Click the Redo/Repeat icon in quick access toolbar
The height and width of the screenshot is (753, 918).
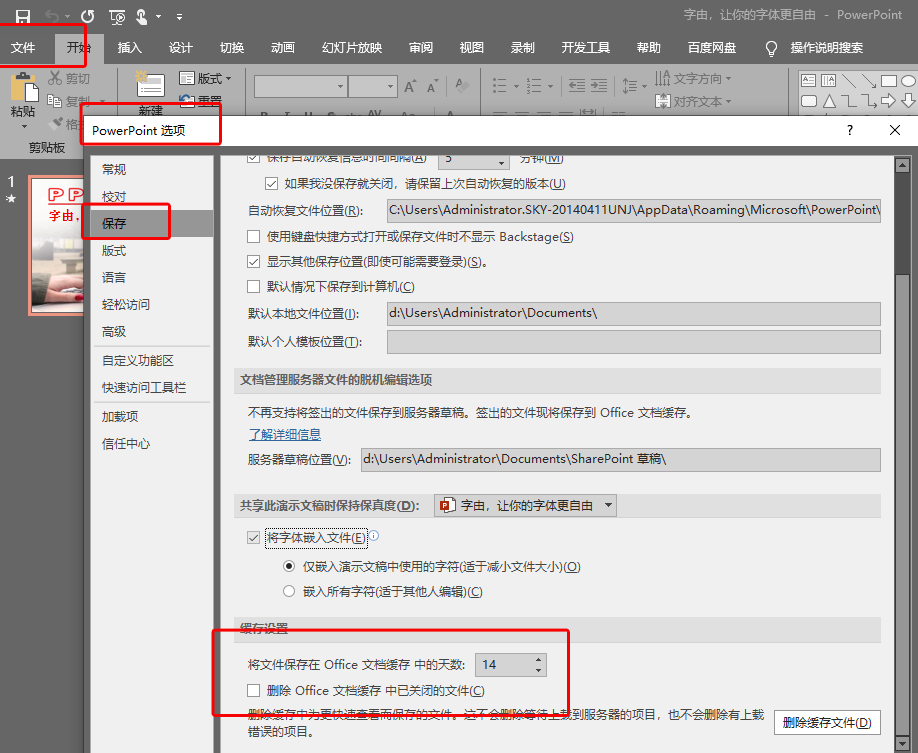(x=87, y=16)
